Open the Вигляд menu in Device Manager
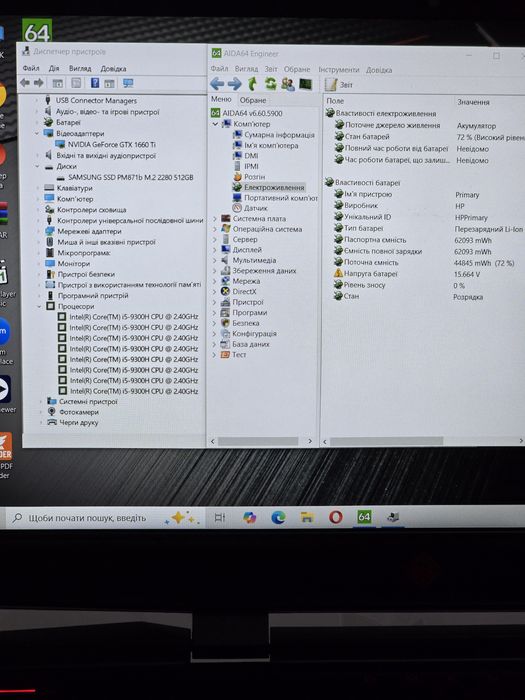 click(80, 68)
